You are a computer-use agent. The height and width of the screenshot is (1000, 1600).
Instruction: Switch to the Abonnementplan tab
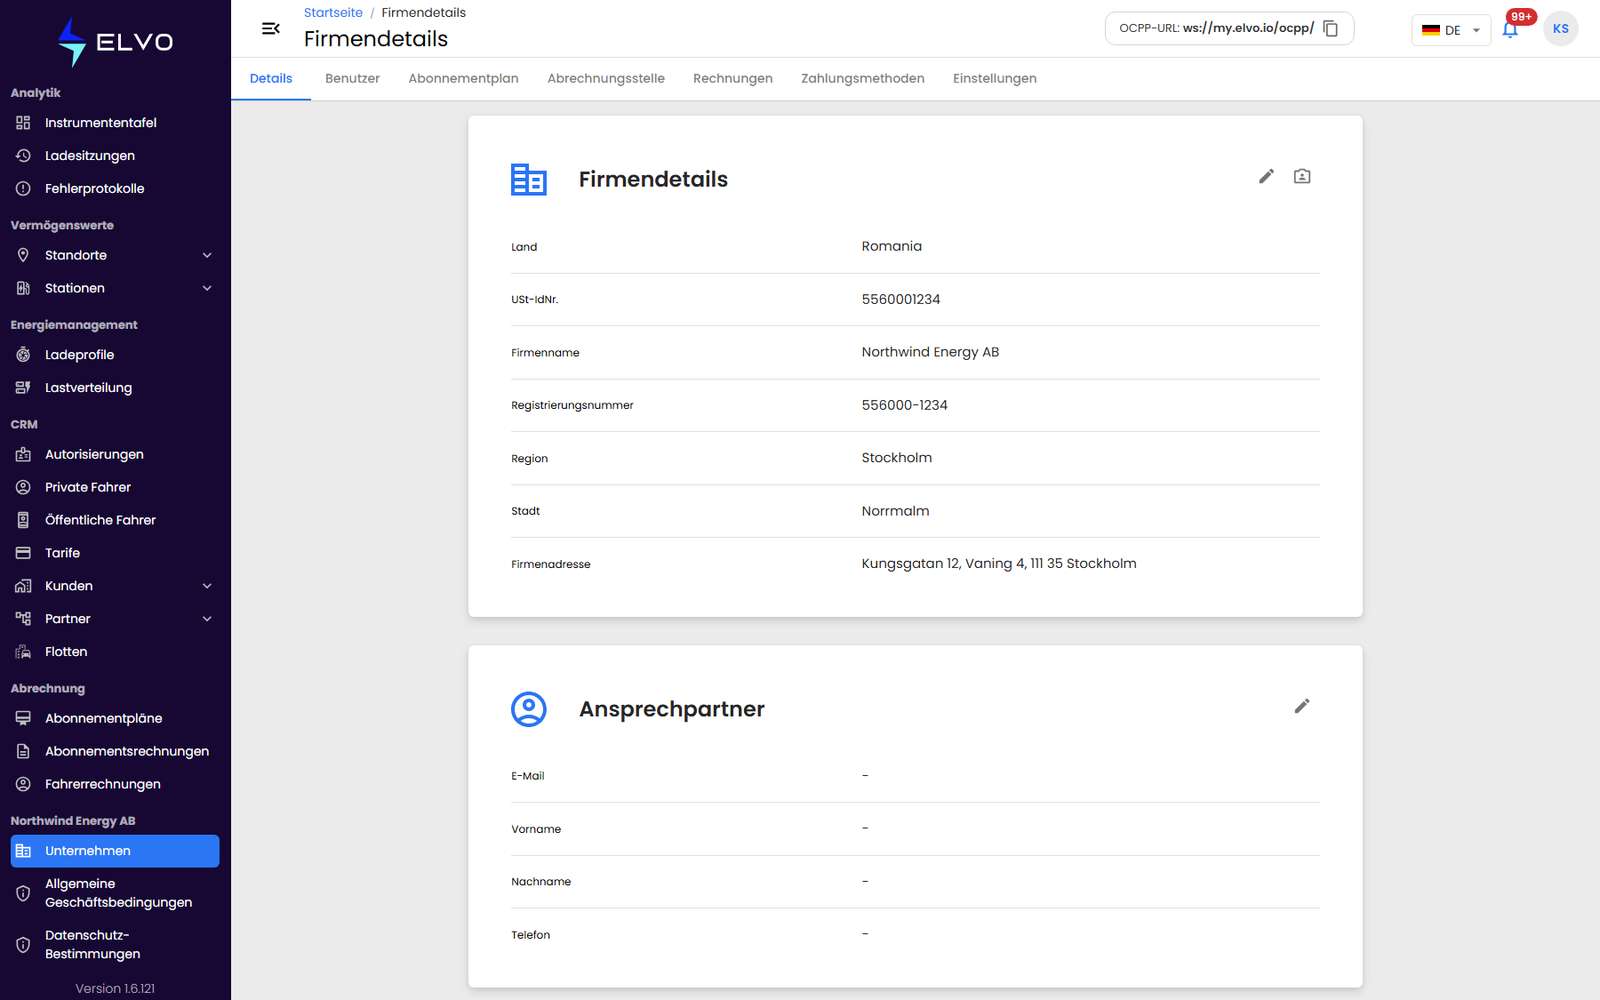[x=463, y=79]
